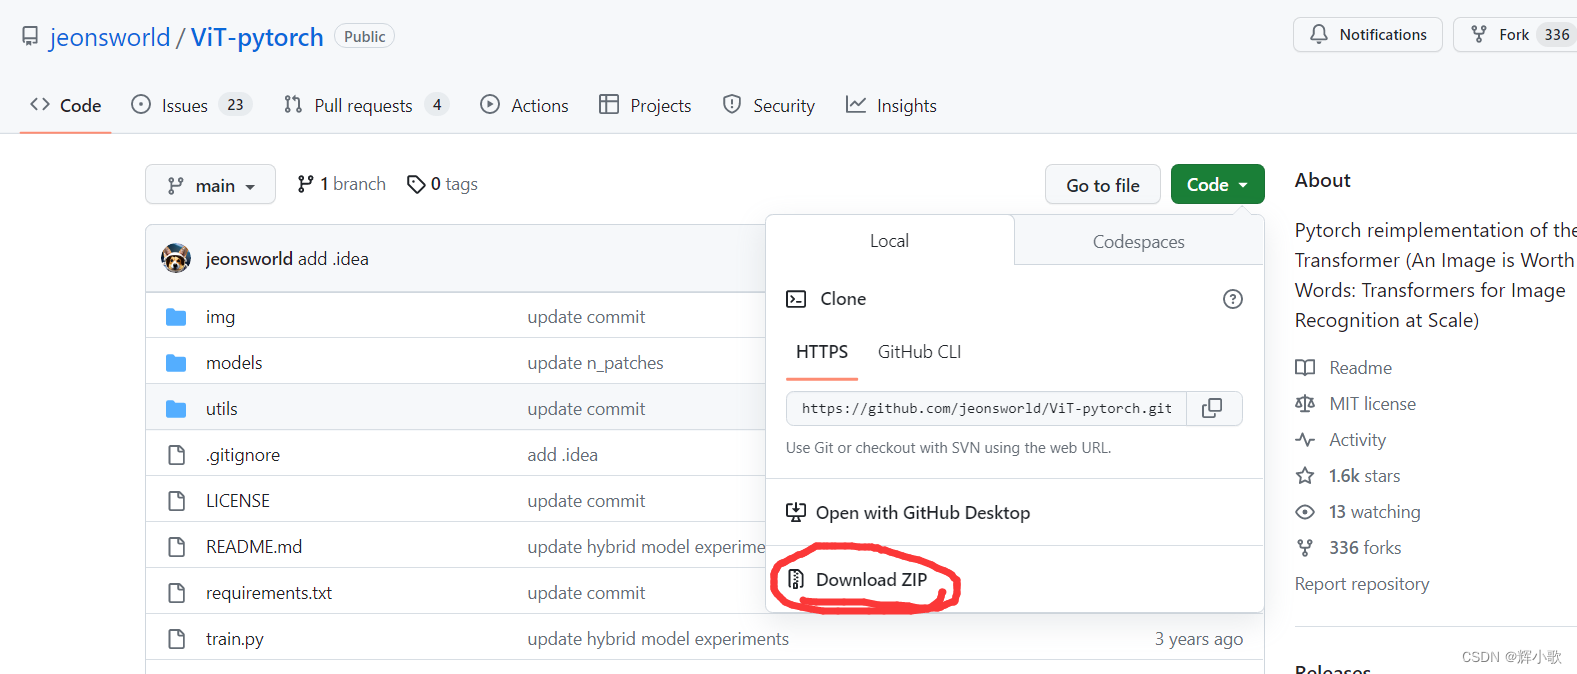Click the Go to file button
The height and width of the screenshot is (674, 1577).
1103,185
